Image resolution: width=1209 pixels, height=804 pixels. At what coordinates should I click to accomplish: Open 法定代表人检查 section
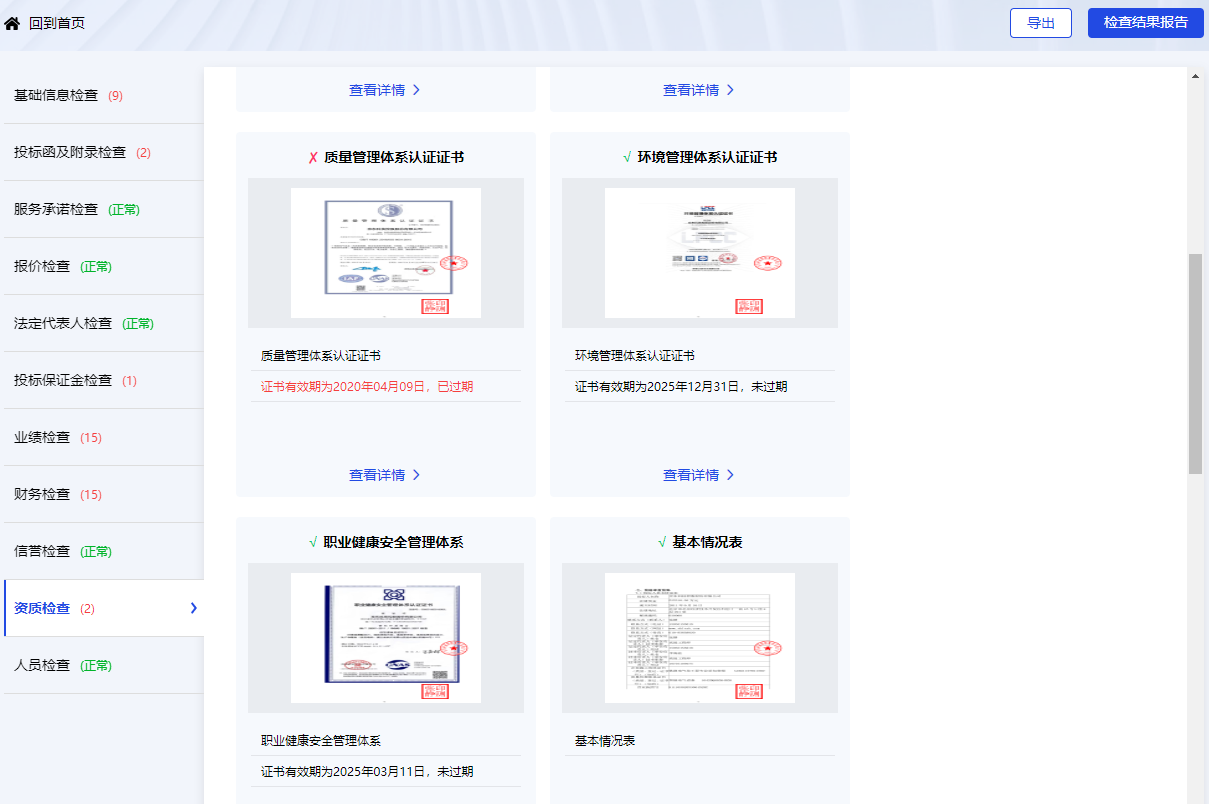click(102, 323)
